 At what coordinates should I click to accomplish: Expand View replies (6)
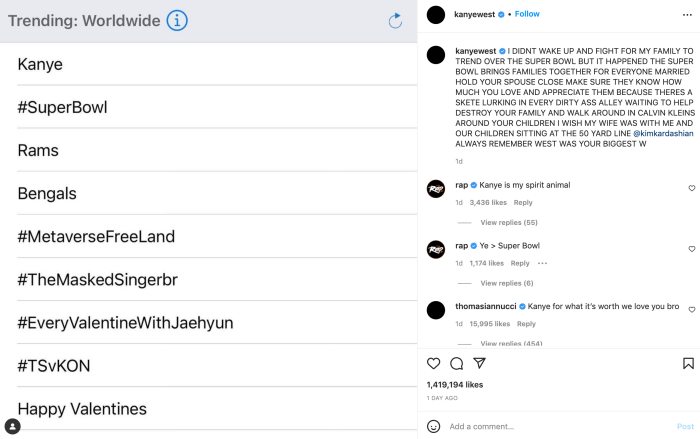(506, 283)
